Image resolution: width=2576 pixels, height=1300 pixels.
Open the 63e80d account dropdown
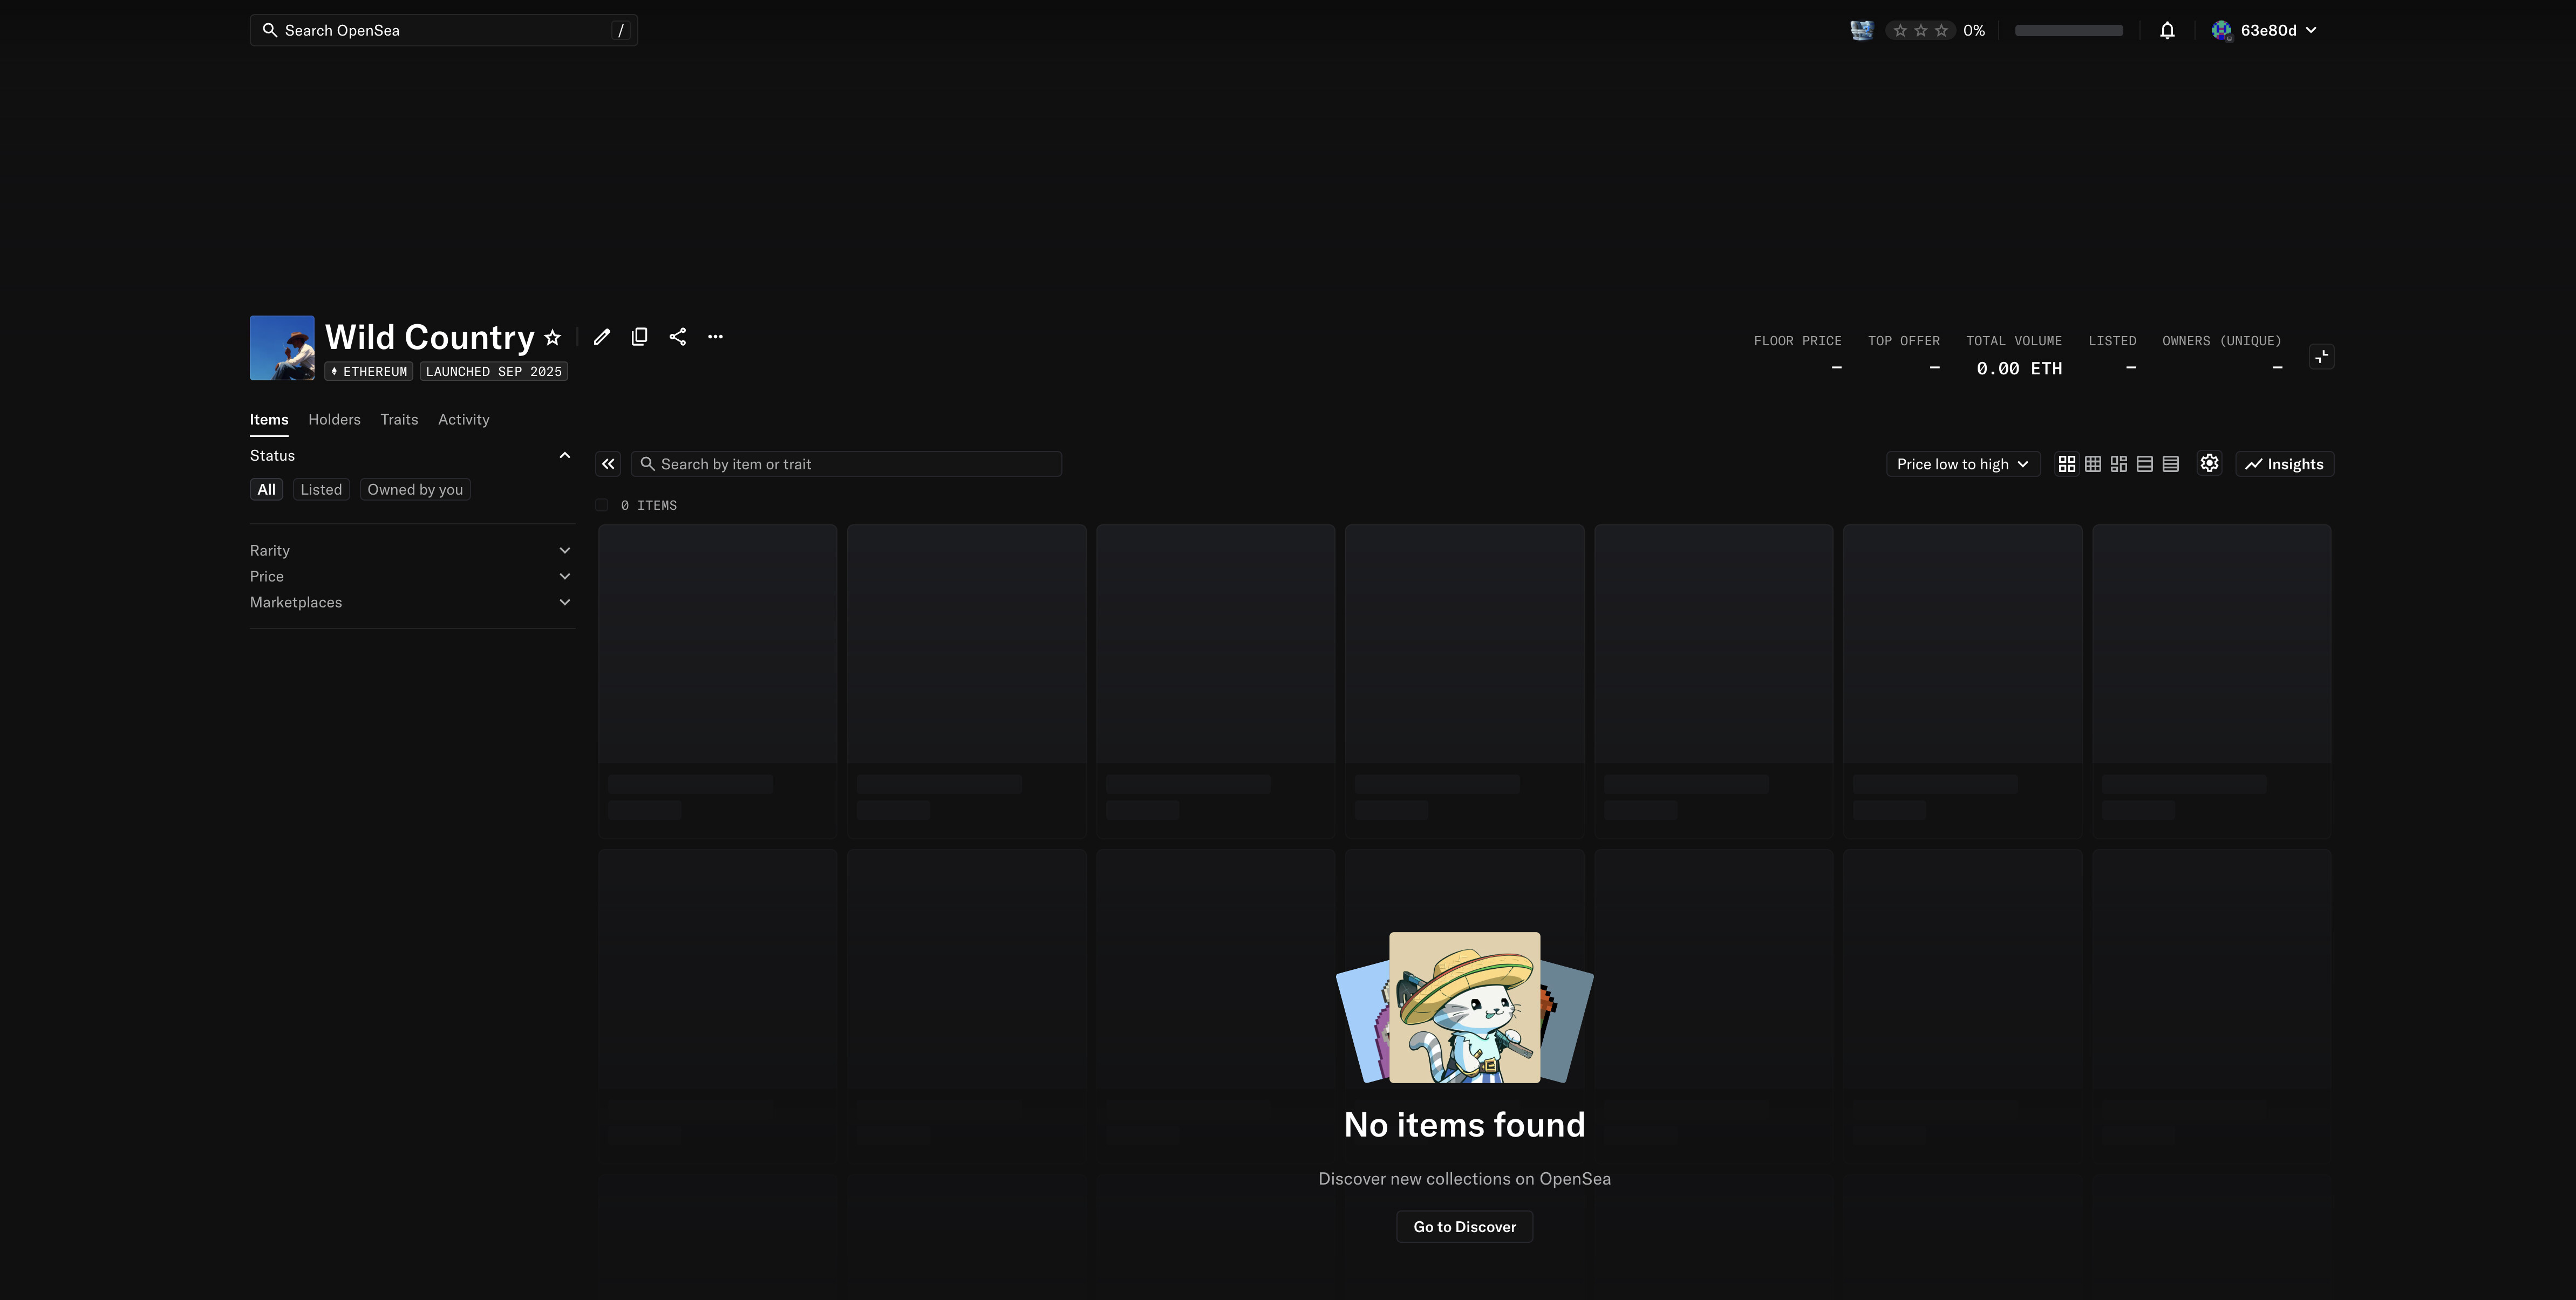2266,31
